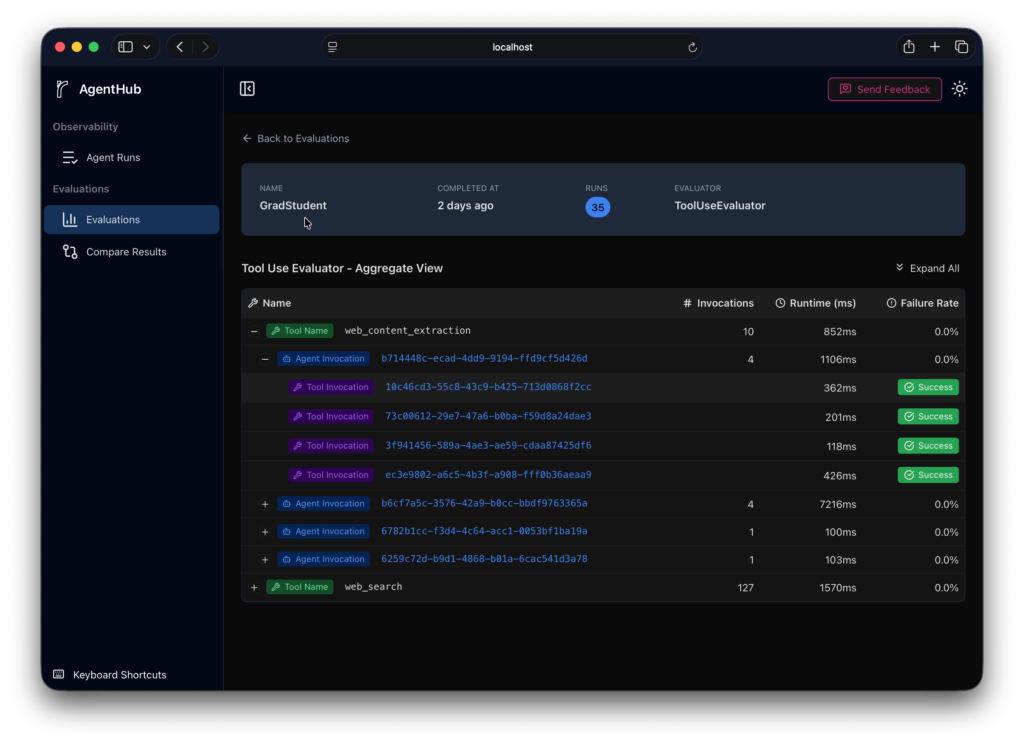
Task: Open Compare Results in sidebar
Action: tap(125, 252)
